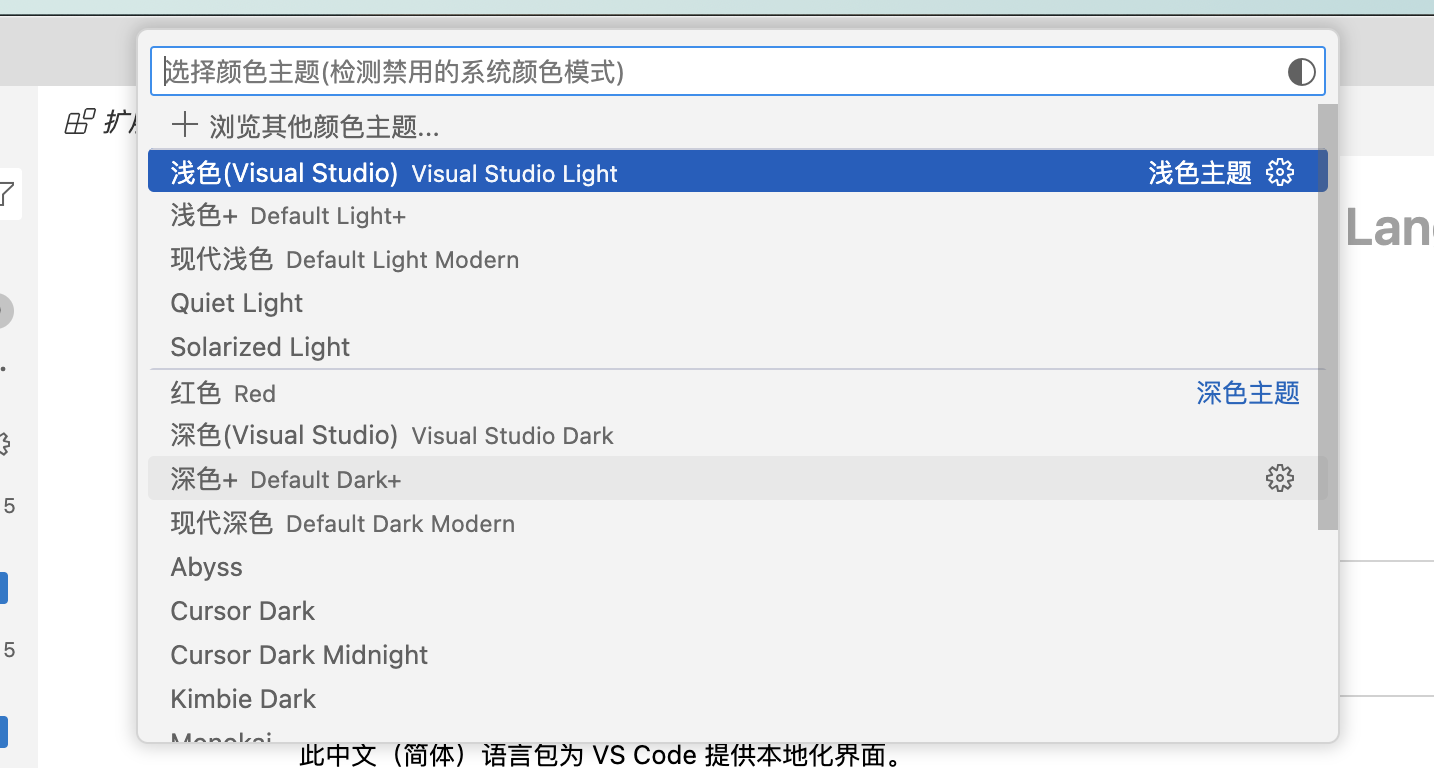The width and height of the screenshot is (1434, 768).
Task: Pick the Visual Studio Dark theme
Action: (392, 436)
